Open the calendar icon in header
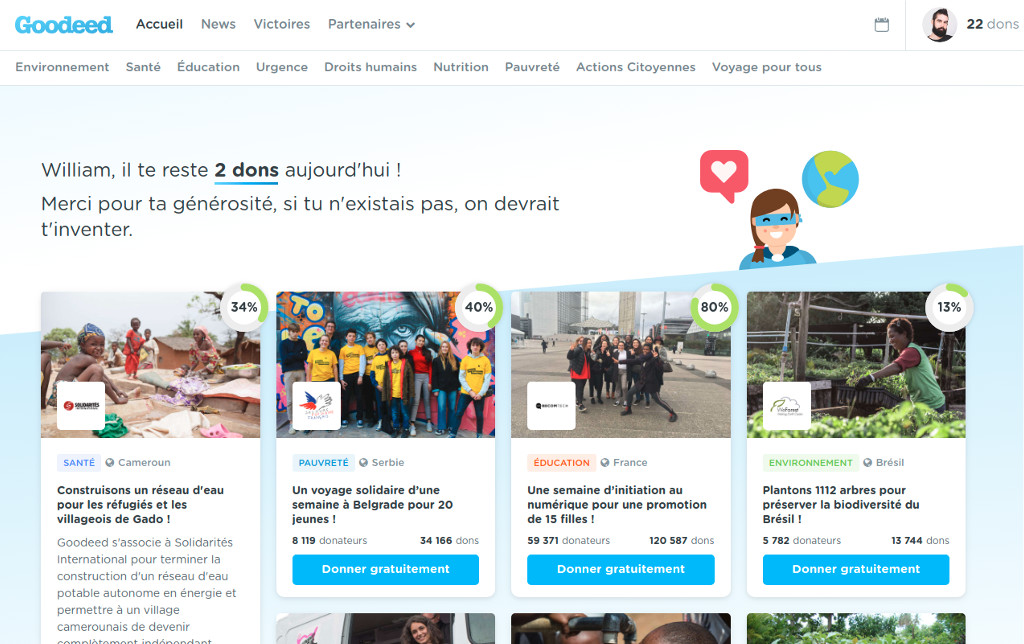1024x644 pixels. tap(882, 25)
